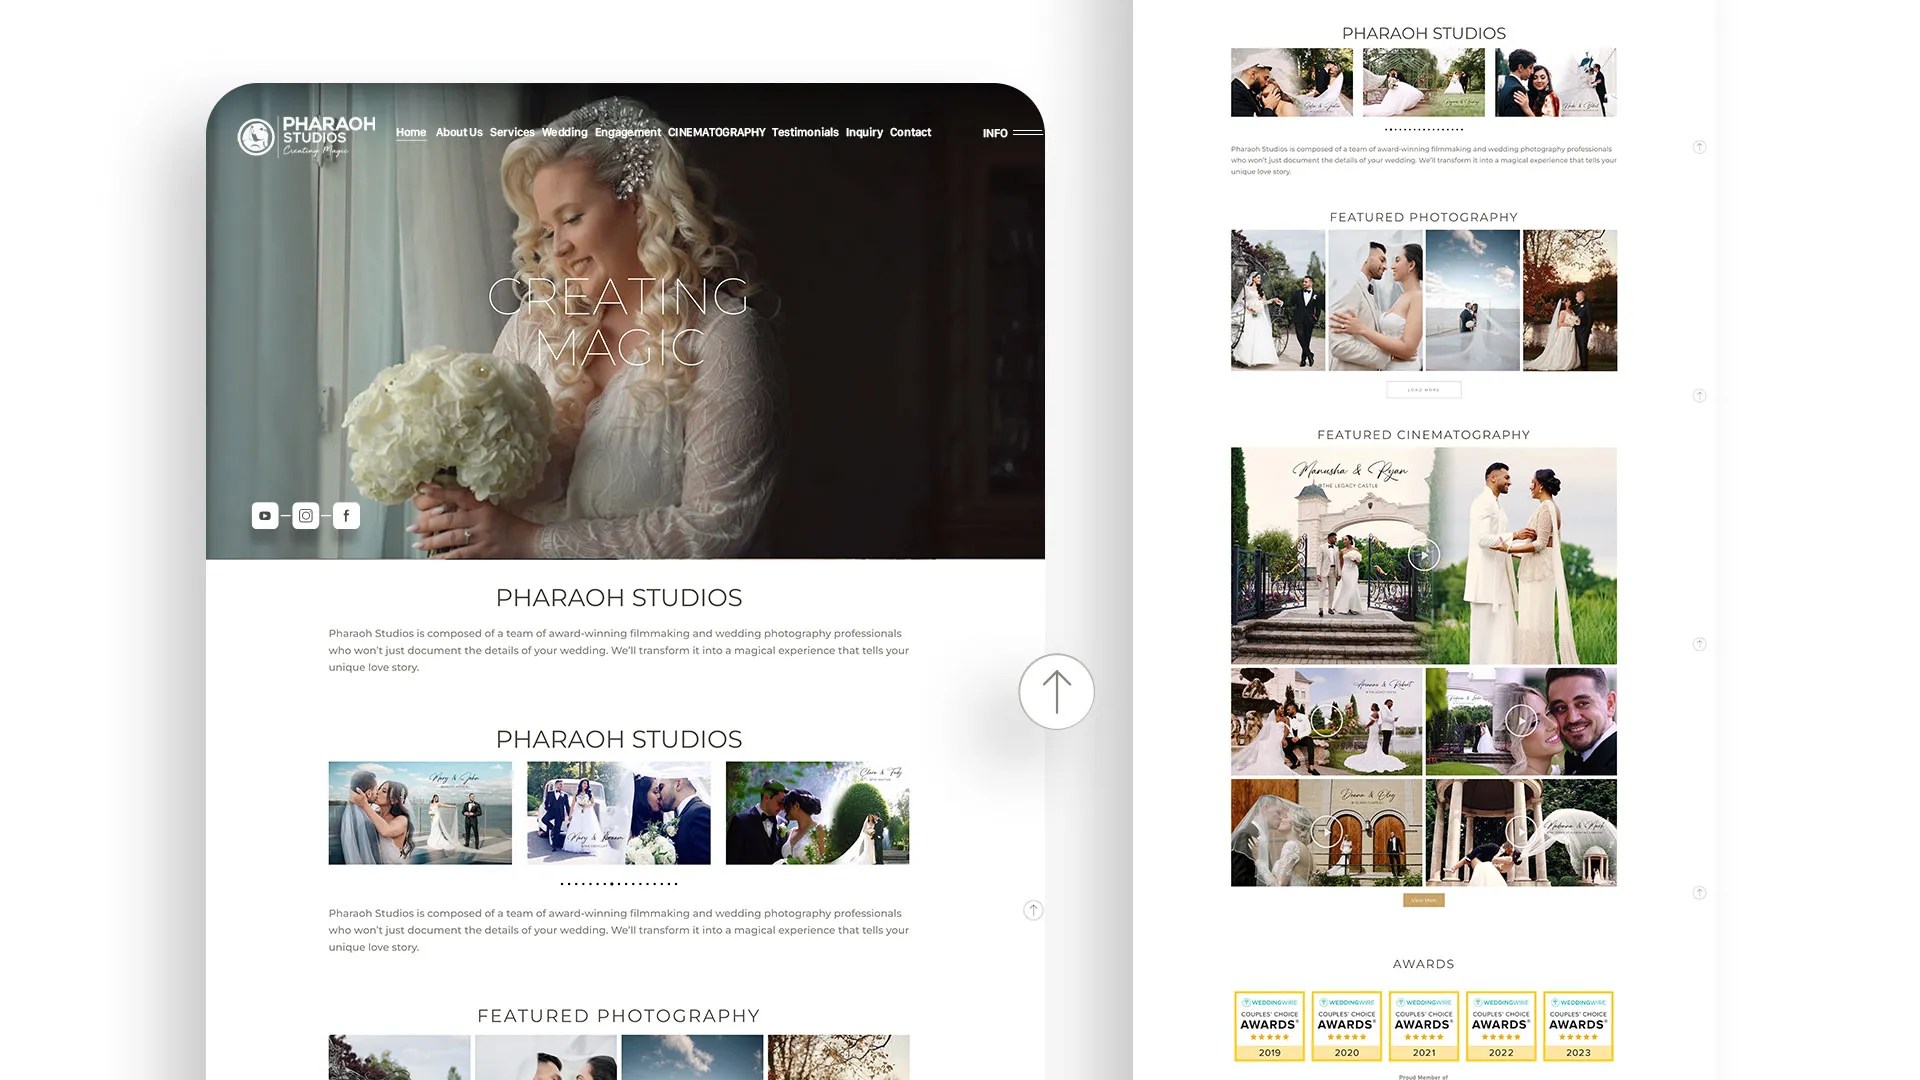1920x1080 pixels.
Task: Open the YouTube social icon
Action: pos(264,516)
